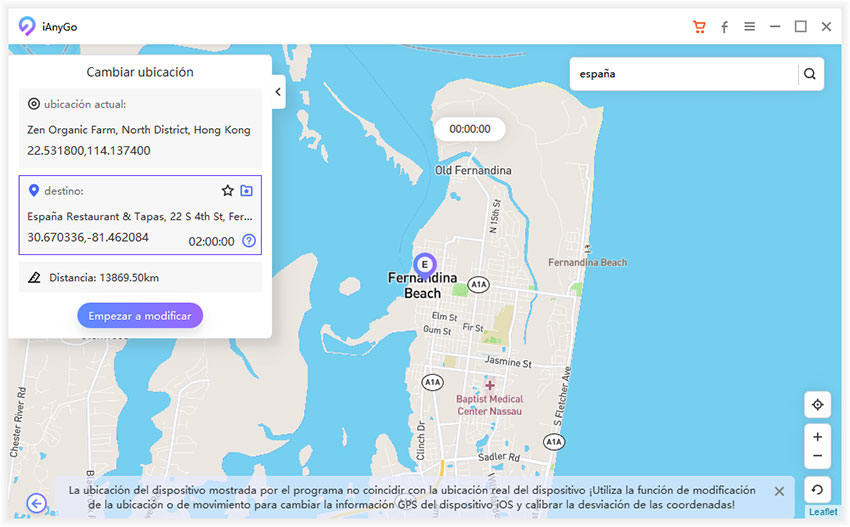Dismiss the bottom notification banner

click(x=779, y=491)
